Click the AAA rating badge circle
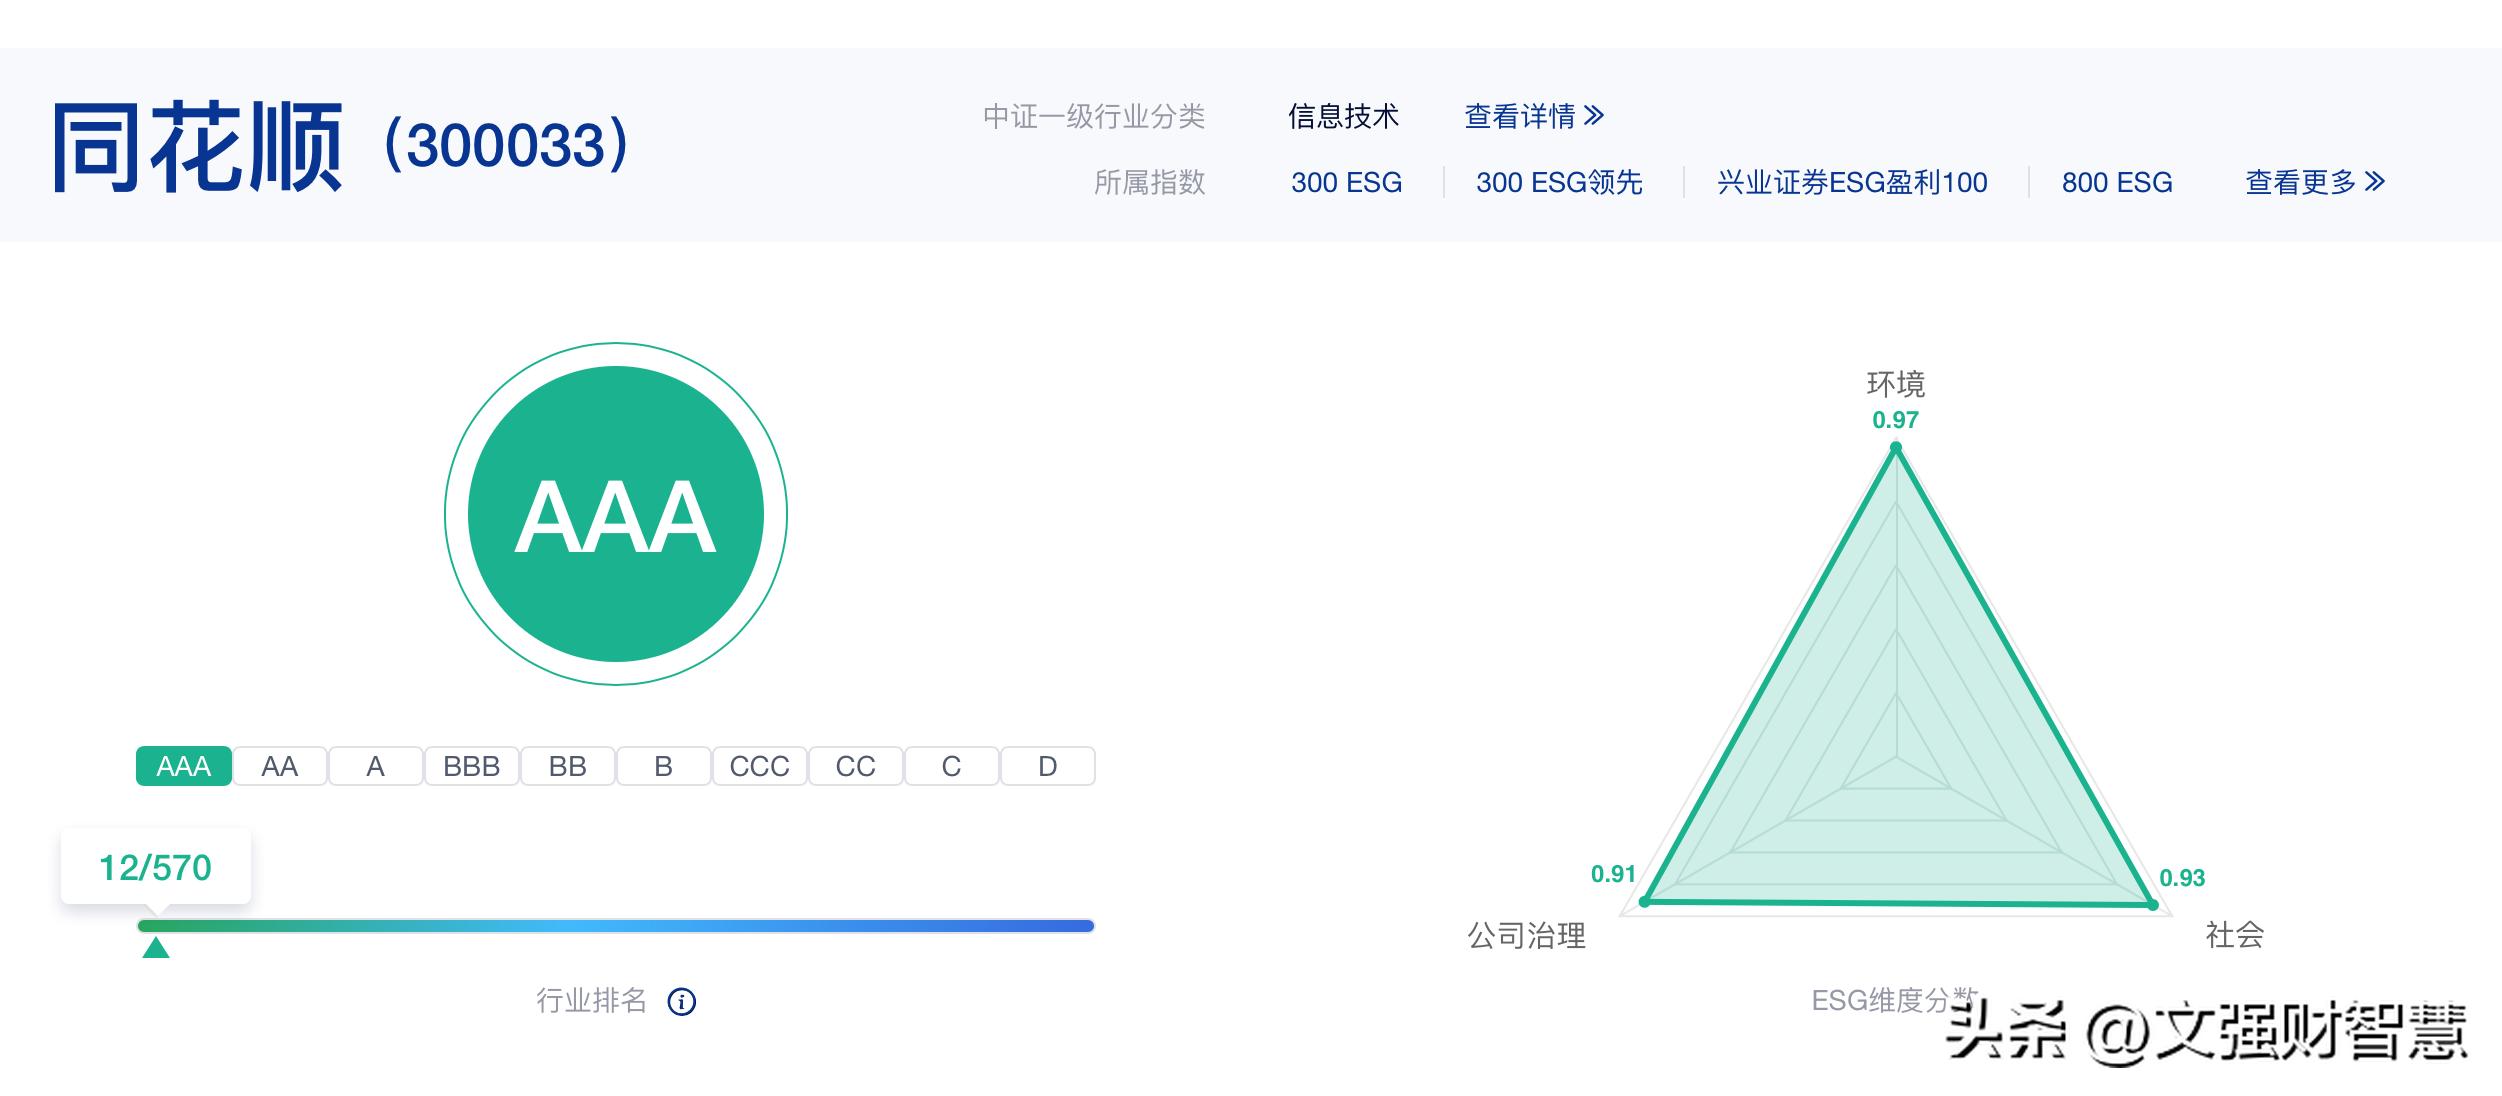Screen dimensions: 2502x1096 coord(617,513)
